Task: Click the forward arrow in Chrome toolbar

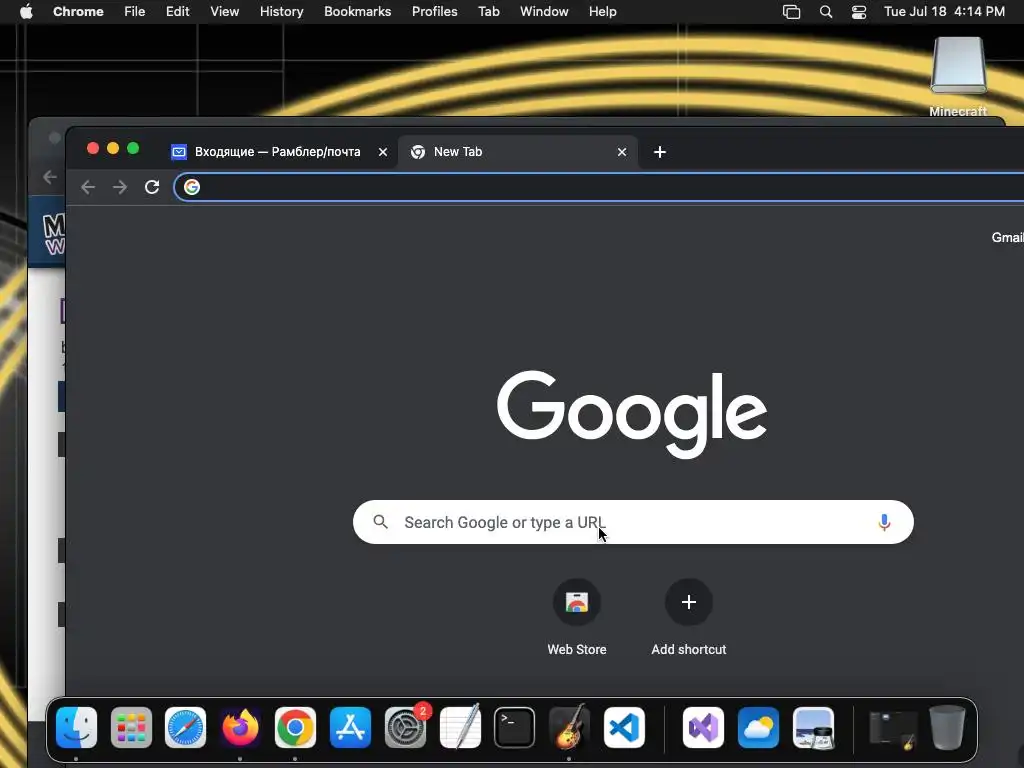Action: click(120, 187)
